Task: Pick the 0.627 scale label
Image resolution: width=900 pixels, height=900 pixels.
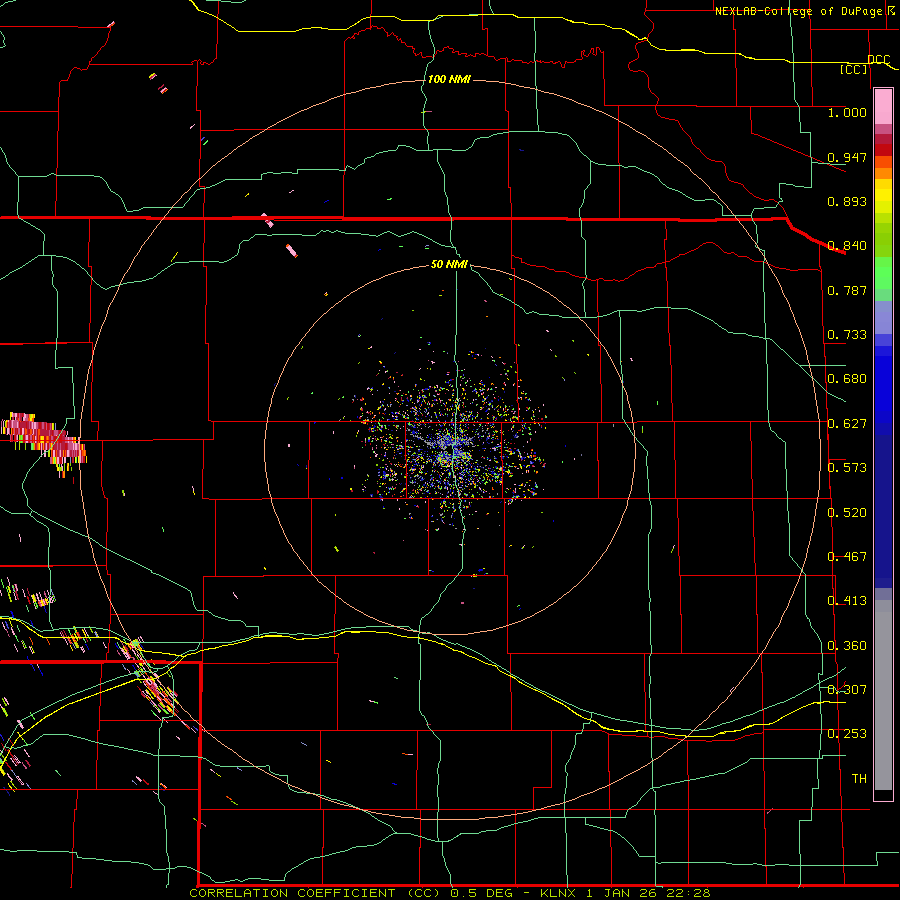Action: (x=847, y=424)
